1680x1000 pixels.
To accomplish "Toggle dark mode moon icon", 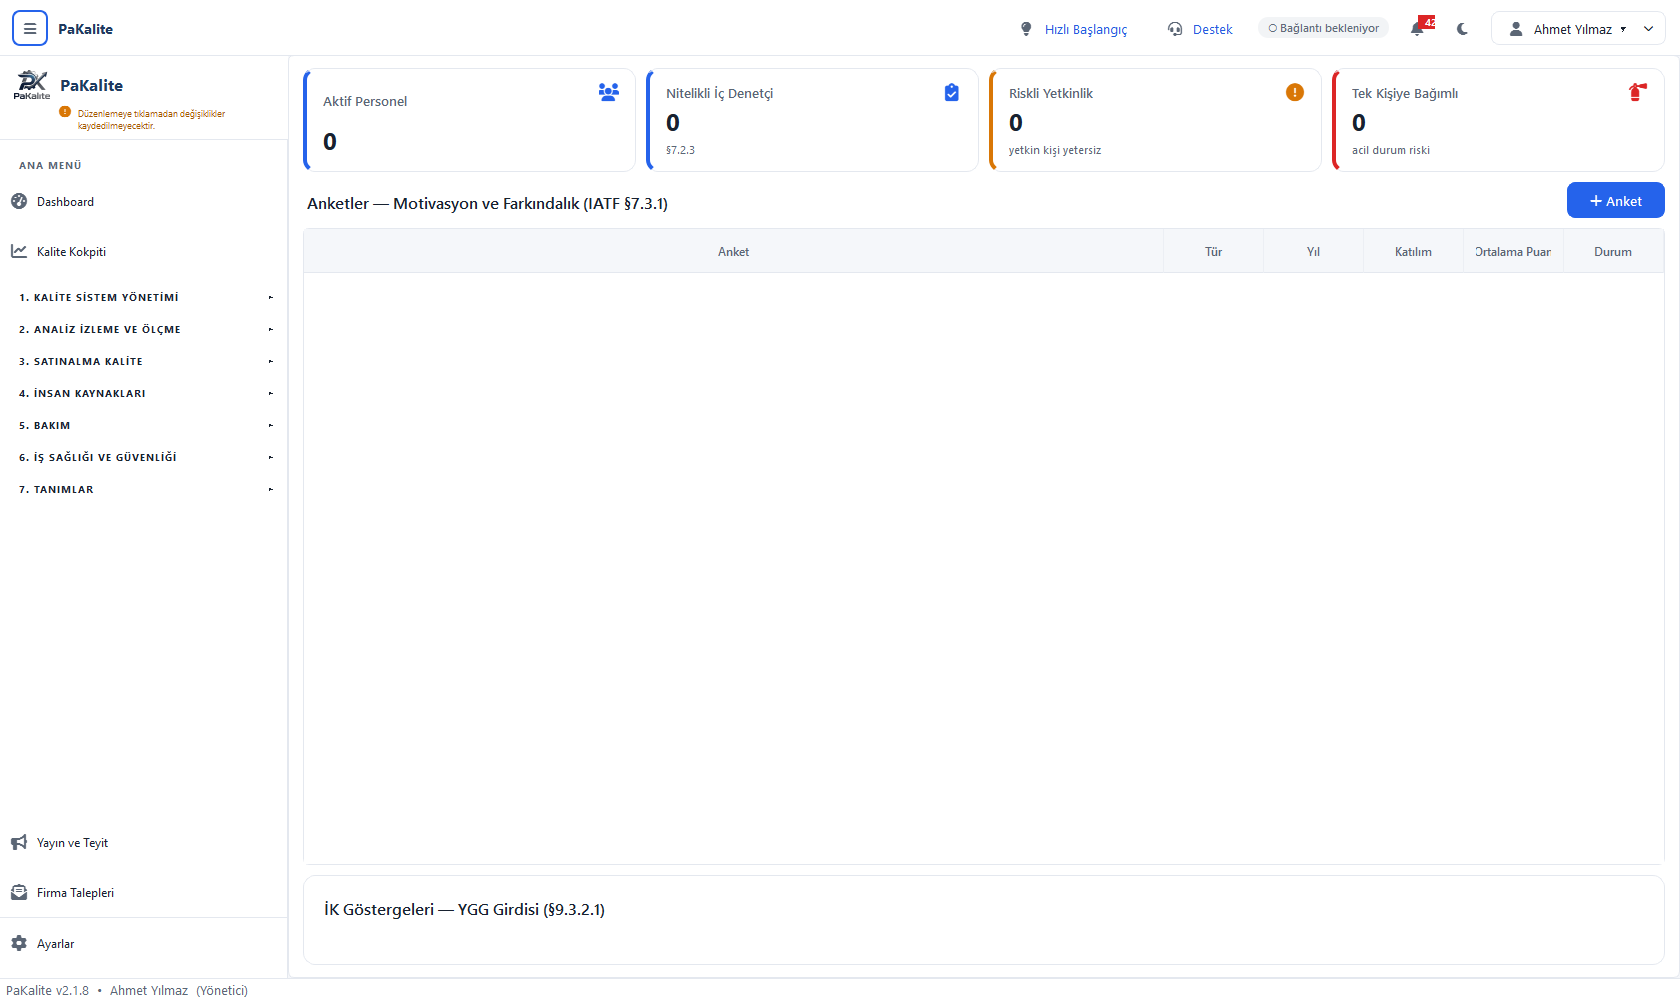I will click(1463, 29).
